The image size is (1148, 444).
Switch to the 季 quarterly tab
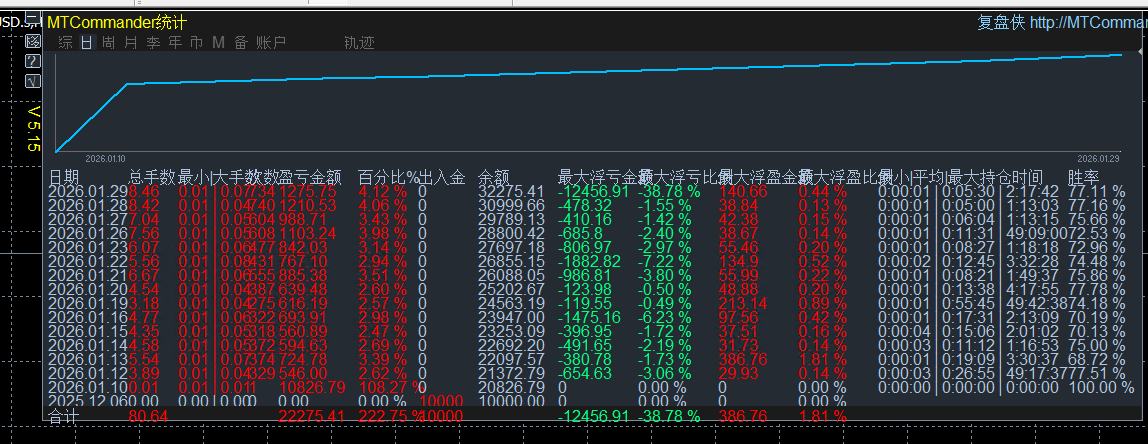pos(153,43)
